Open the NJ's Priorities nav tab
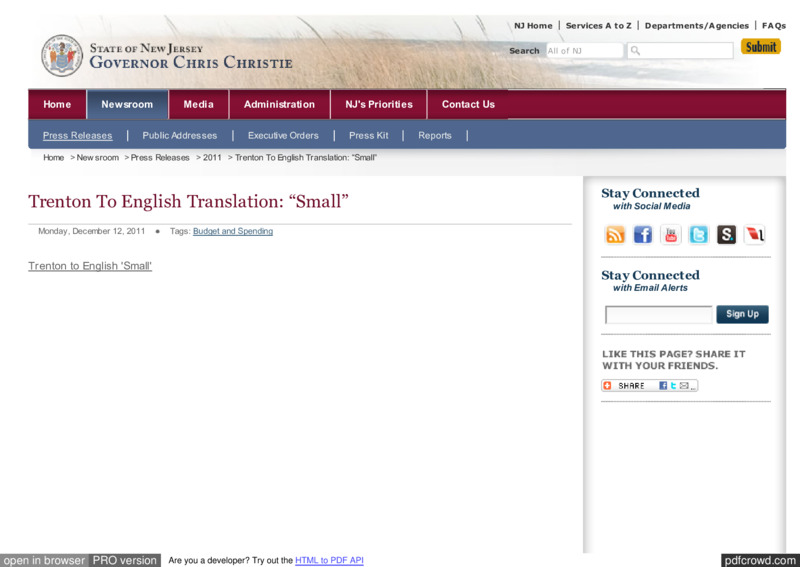Screen dimensions: 800x567 379,104
